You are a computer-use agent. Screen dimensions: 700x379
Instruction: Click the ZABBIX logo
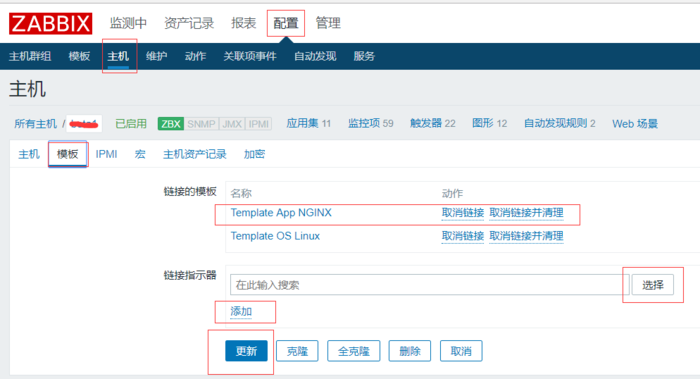[x=50, y=23]
